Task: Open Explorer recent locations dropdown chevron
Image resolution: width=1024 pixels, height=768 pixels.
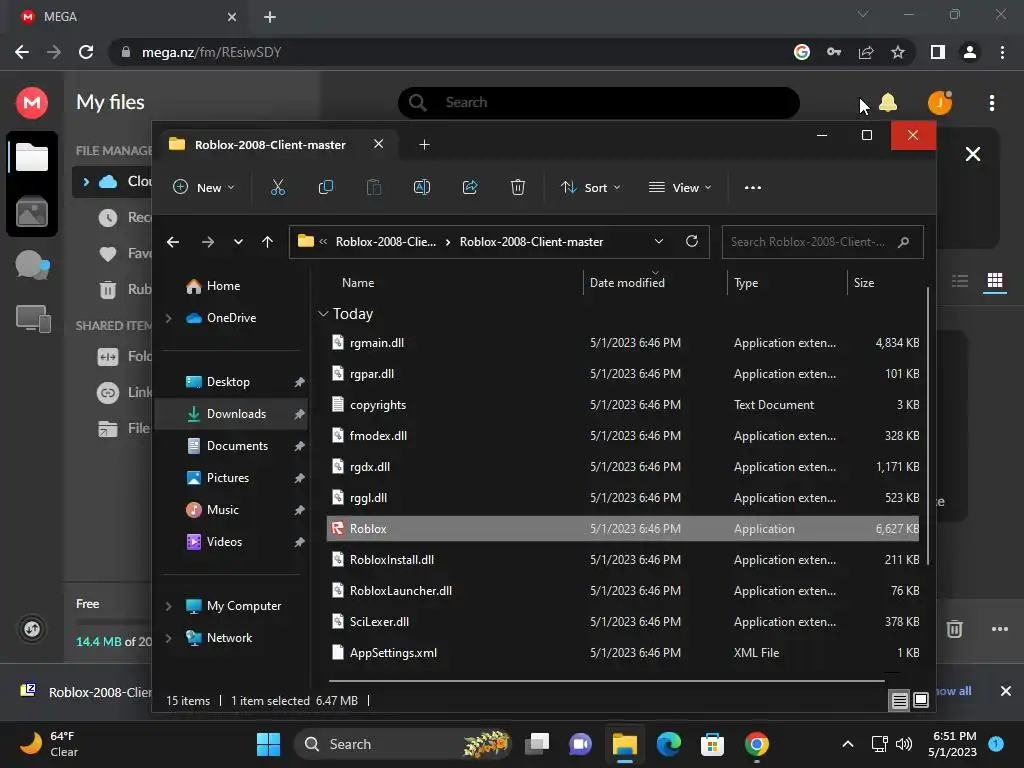Action: [x=238, y=242]
